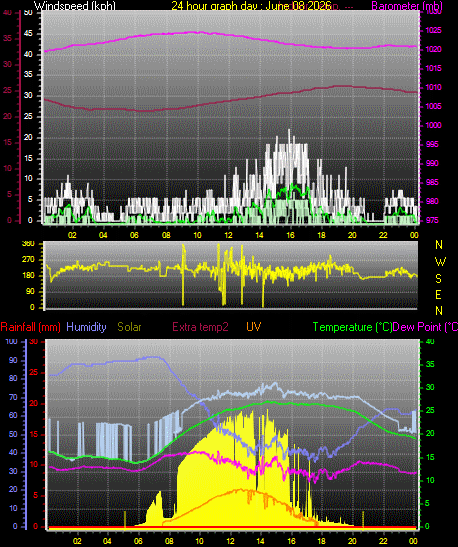Click the "S" compass letter

439,278
